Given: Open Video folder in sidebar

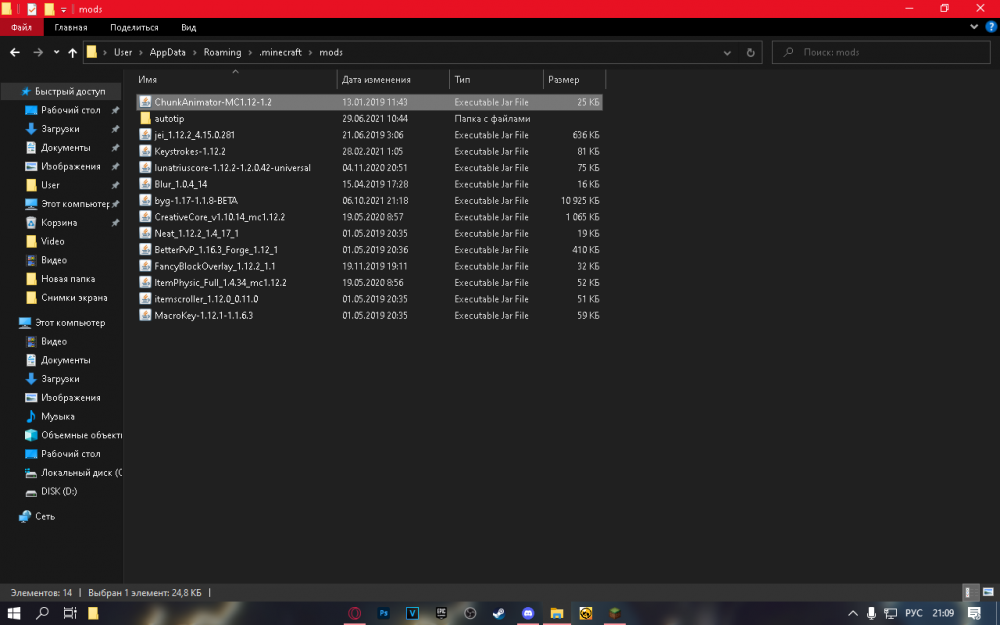Looking at the screenshot, I should (x=52, y=242).
